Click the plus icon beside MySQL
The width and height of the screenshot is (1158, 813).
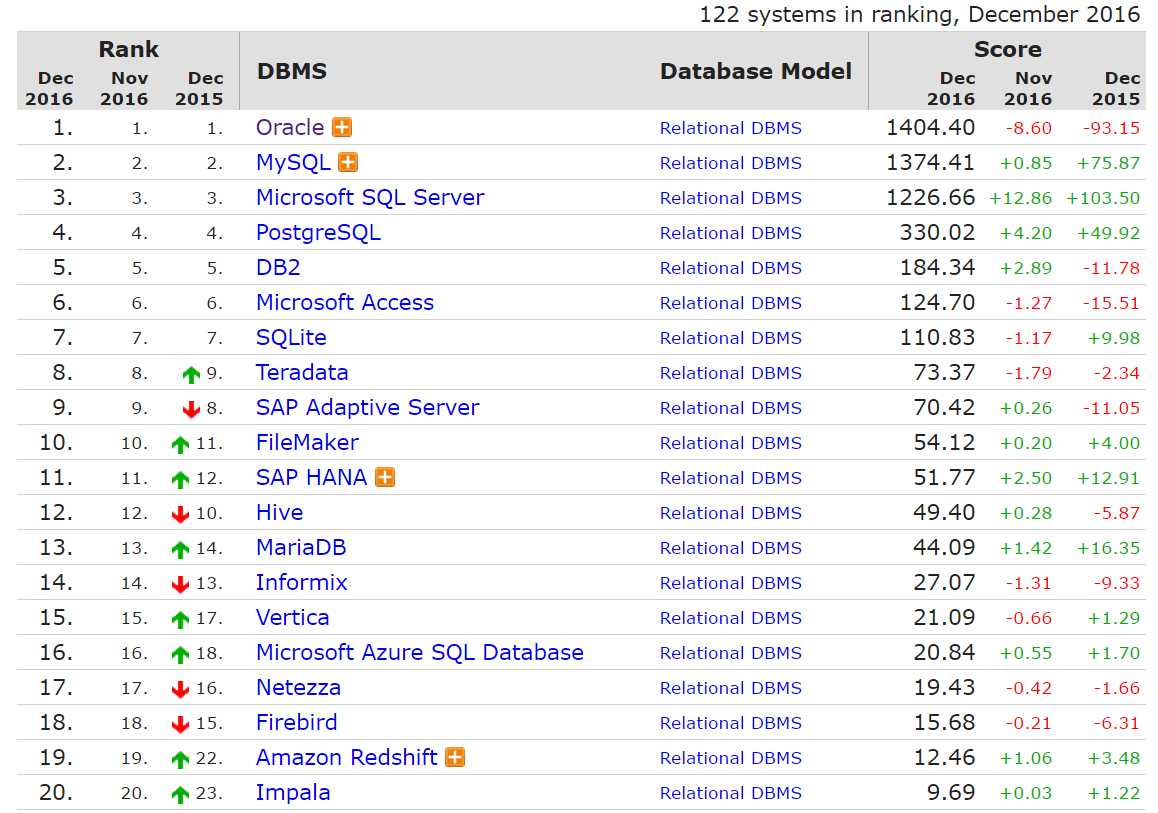click(348, 162)
